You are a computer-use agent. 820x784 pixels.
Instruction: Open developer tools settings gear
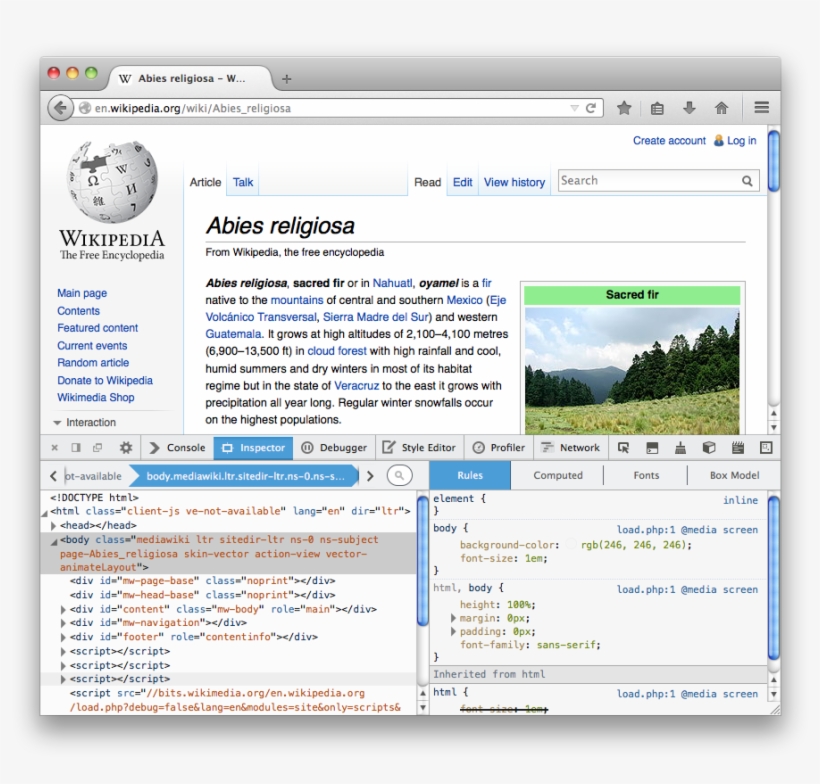(x=124, y=447)
